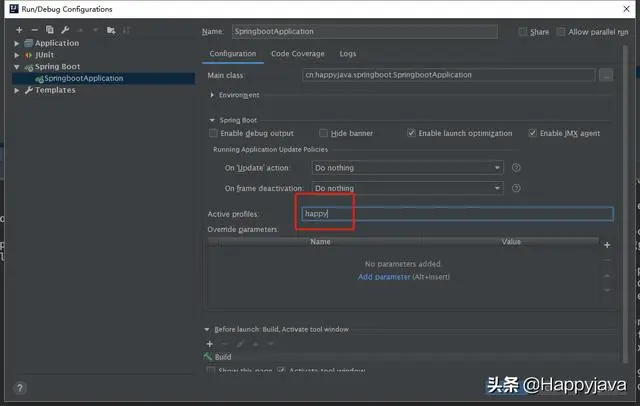
Task: Click the Value column header in parameters table
Action: click(511, 242)
